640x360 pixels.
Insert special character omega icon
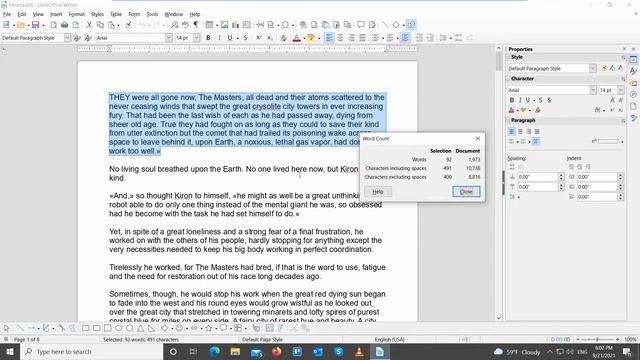click(285, 25)
